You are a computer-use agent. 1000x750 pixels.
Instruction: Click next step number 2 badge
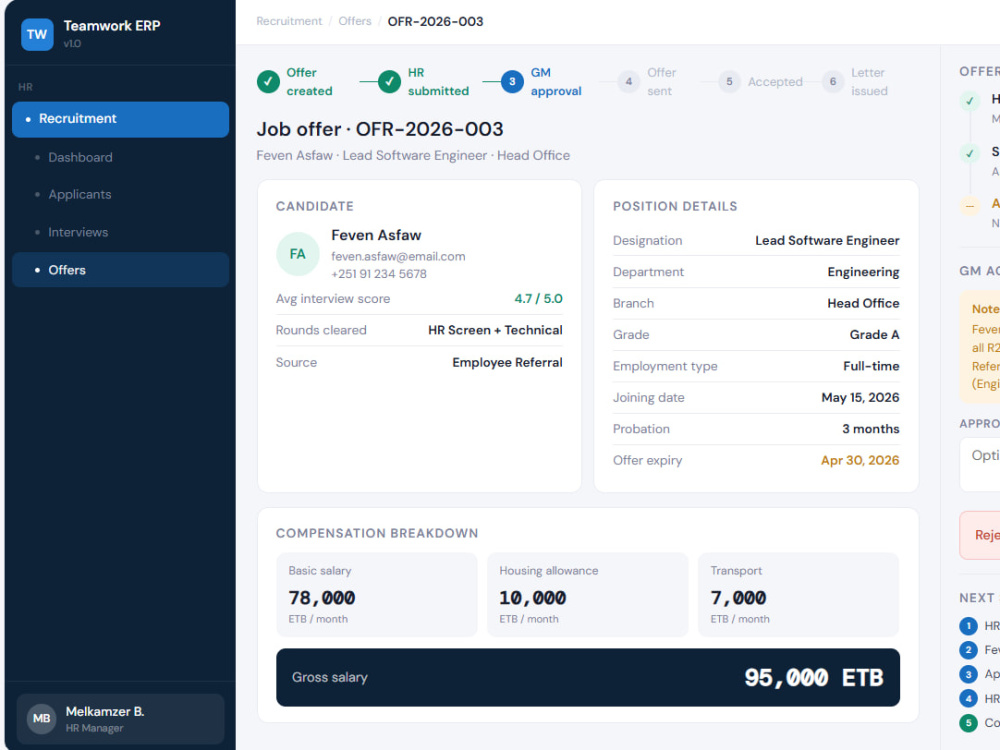968,650
